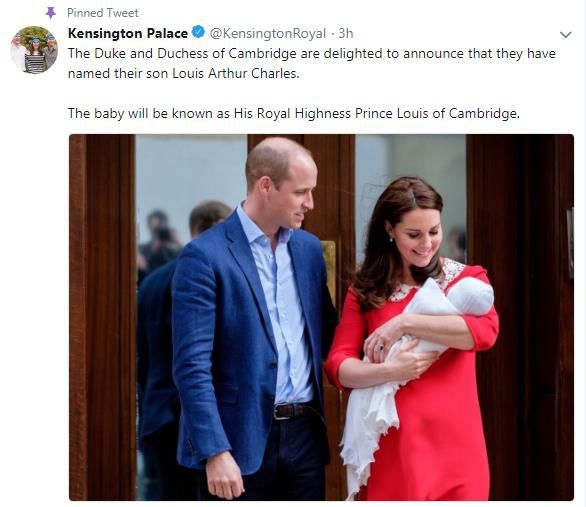Click the wooden door frame on photo's left
Screen dimensions: 586x507
102,317
